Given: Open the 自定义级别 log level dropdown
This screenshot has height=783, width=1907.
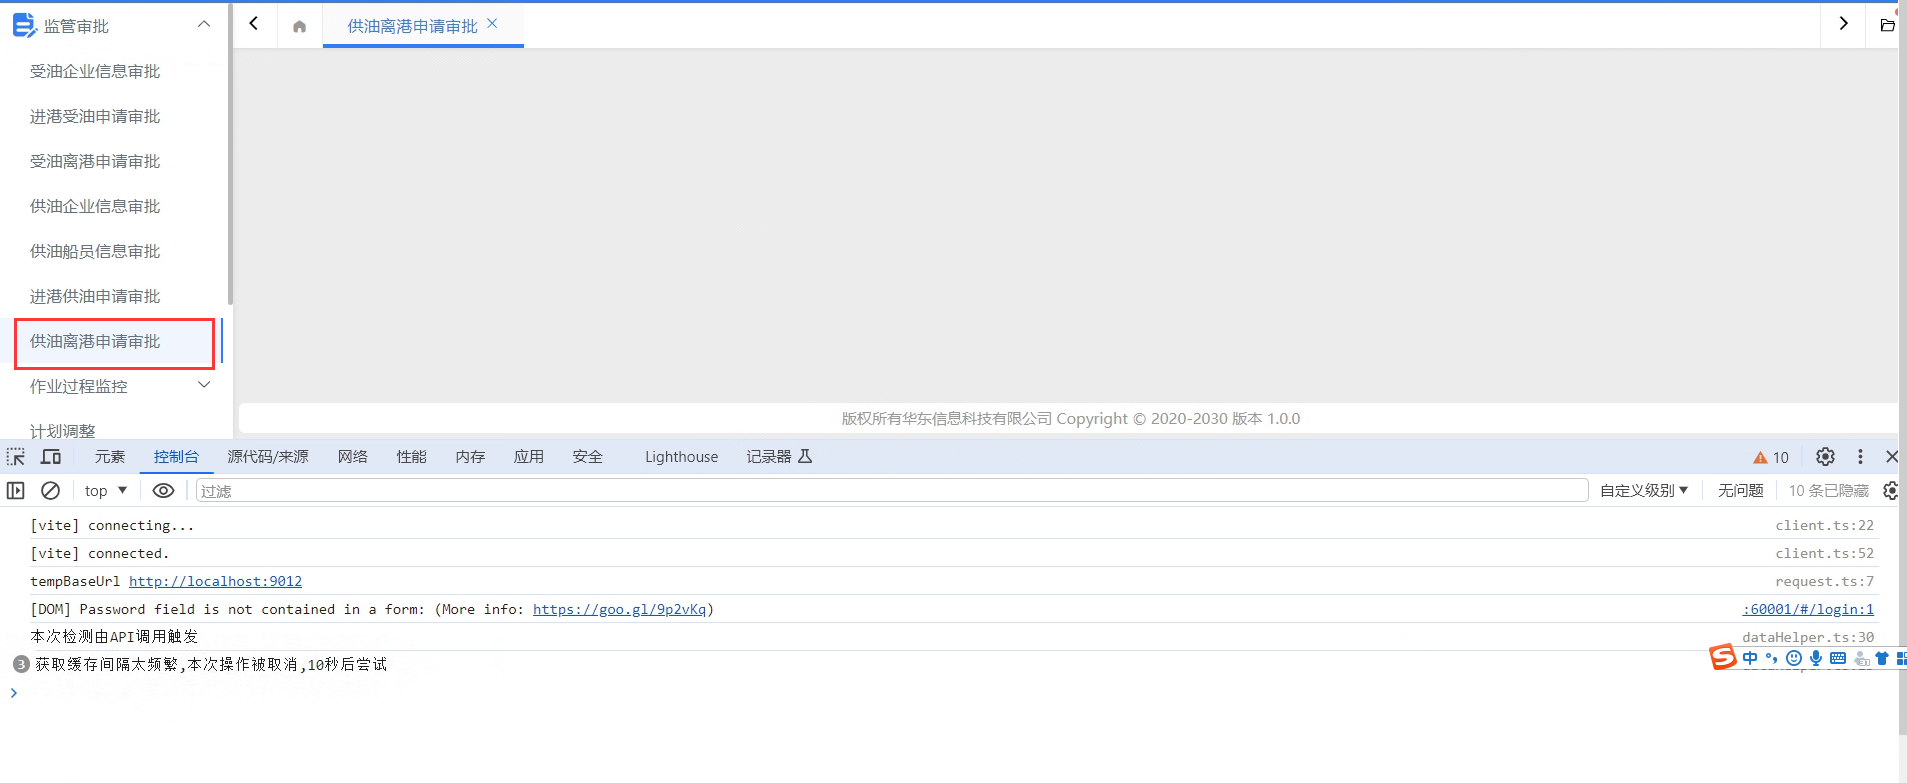Looking at the screenshot, I should pyautogui.click(x=1644, y=491).
